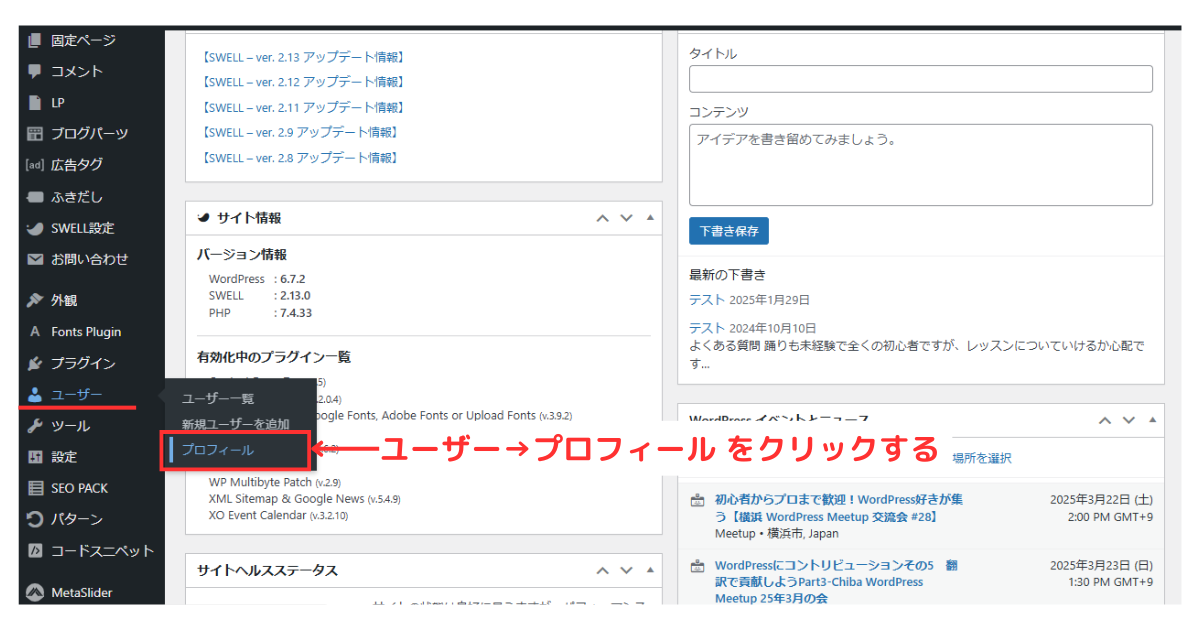Open the コードスニペット sidebar icon

pyautogui.click(x=35, y=550)
